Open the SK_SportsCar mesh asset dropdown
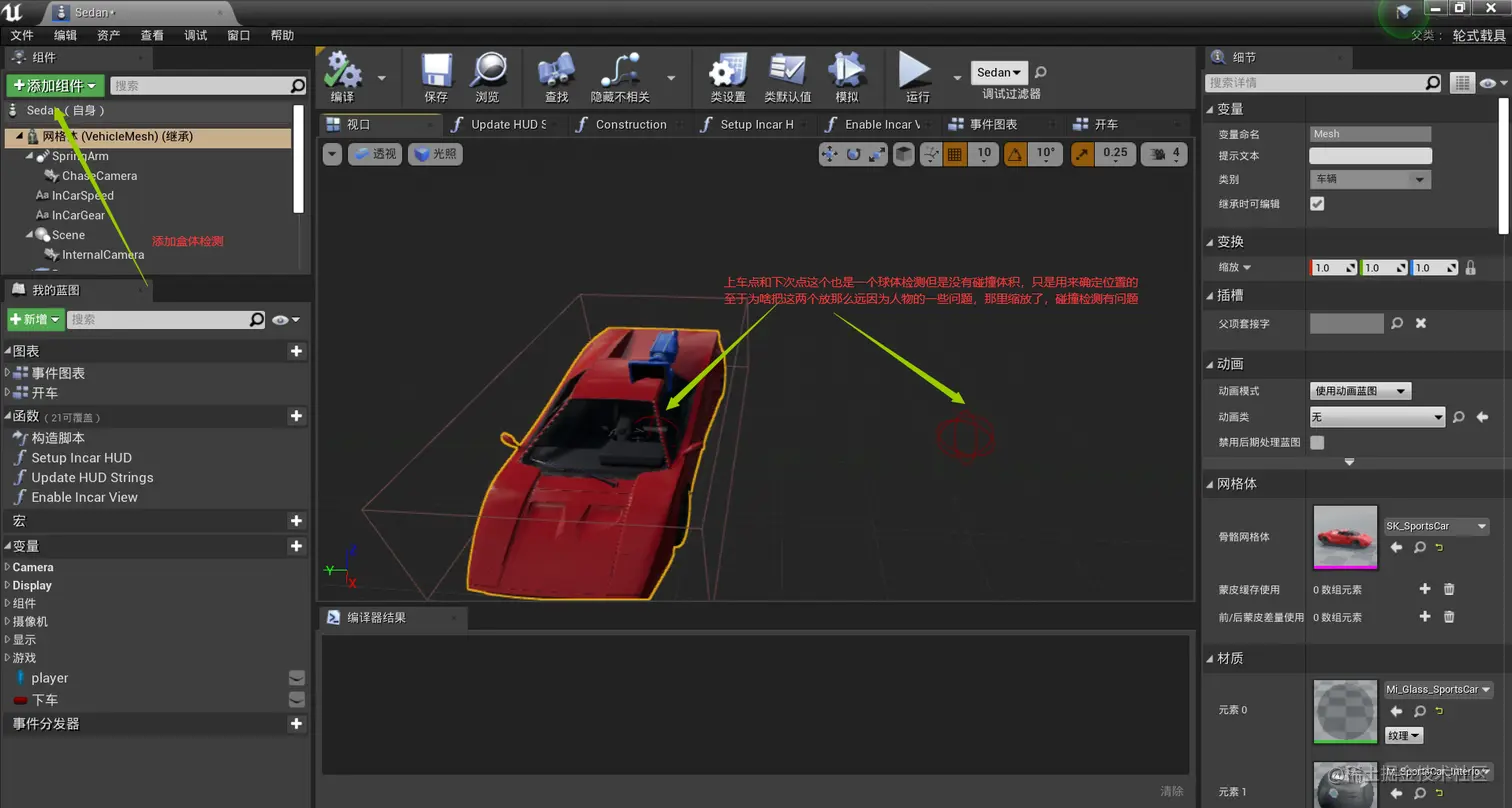 pyautogui.click(x=1437, y=526)
